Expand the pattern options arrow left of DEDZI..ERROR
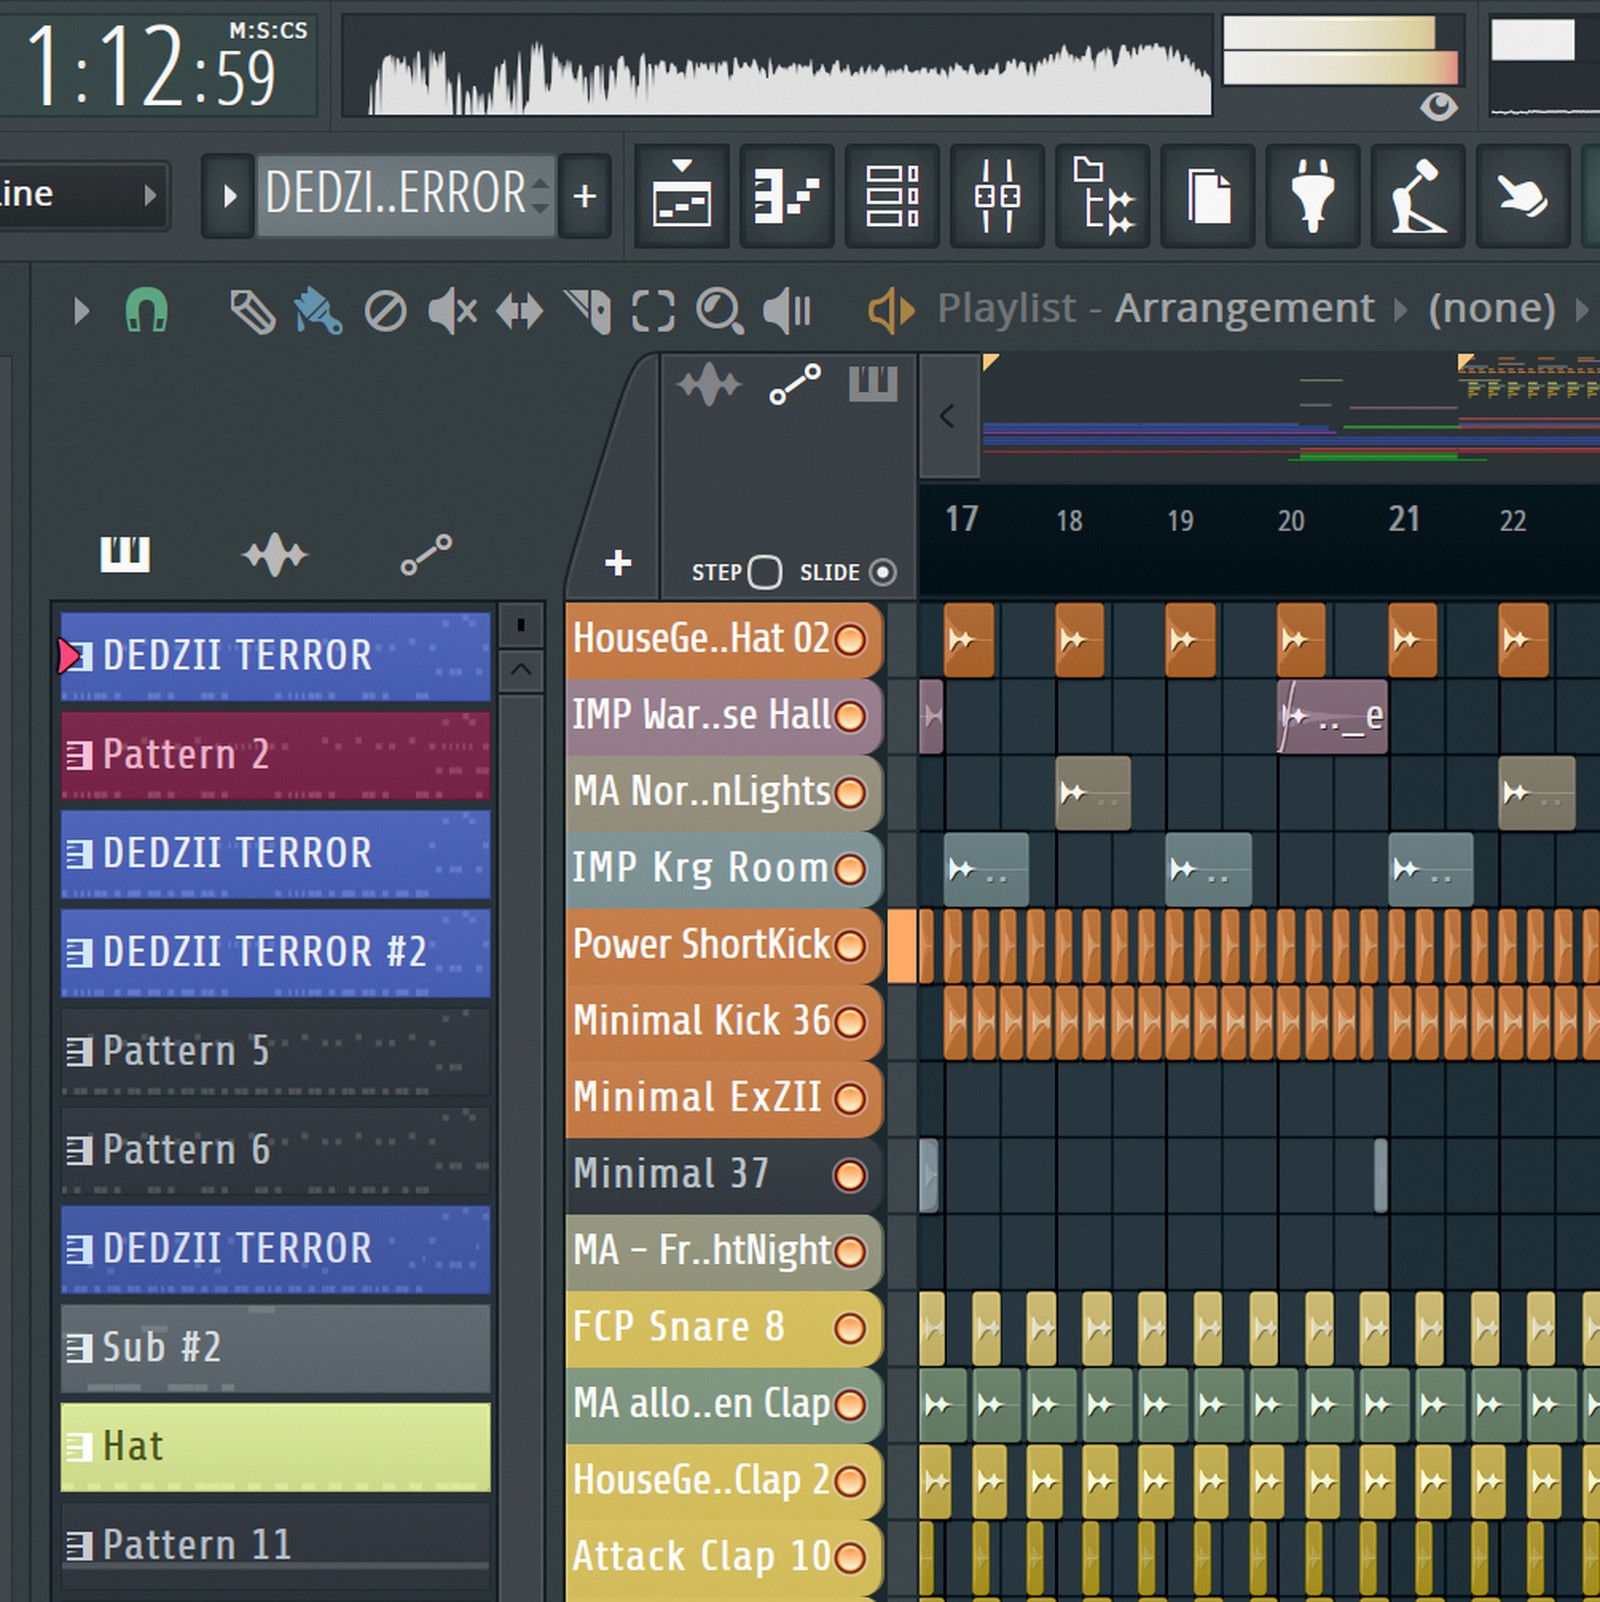 (229, 195)
